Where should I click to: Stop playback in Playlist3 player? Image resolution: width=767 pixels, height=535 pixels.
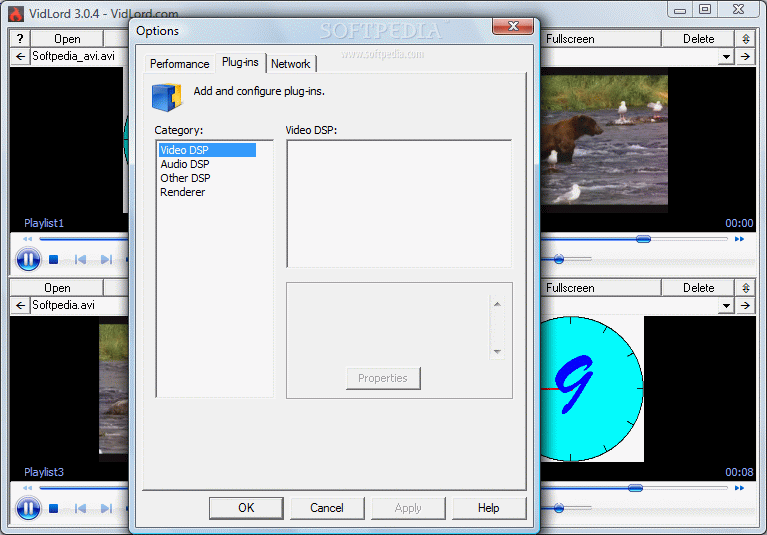54,509
